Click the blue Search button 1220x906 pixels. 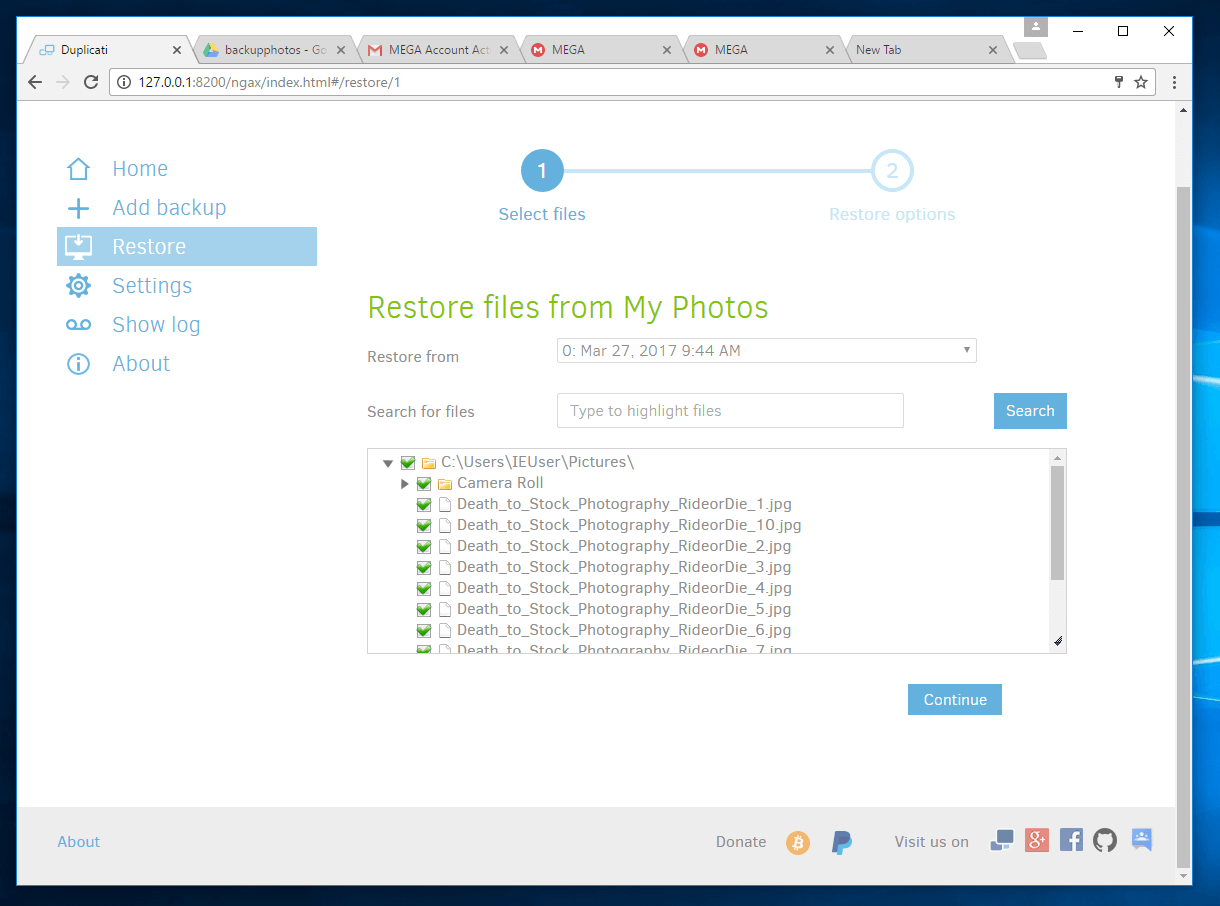[x=1030, y=411]
